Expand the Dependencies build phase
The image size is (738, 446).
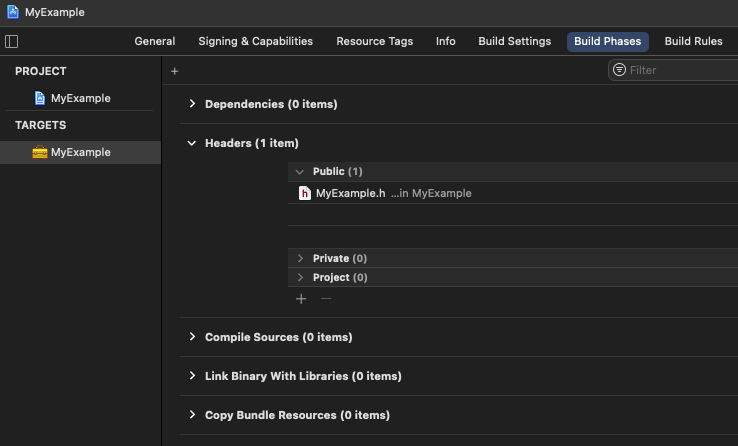click(192, 104)
